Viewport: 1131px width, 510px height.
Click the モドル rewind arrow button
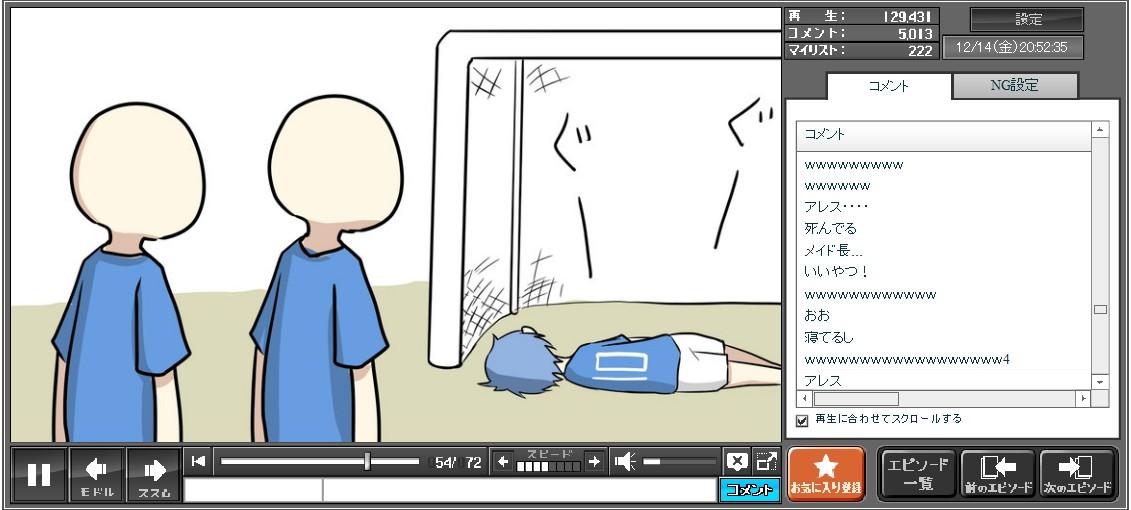tap(97, 475)
